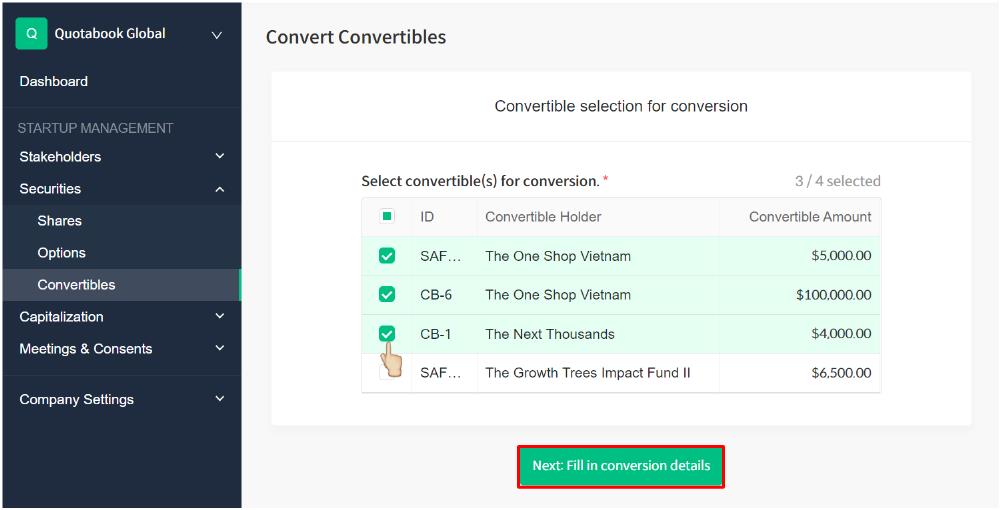
Task: Expand Meetings & Consents chevron
Action: (x=220, y=349)
